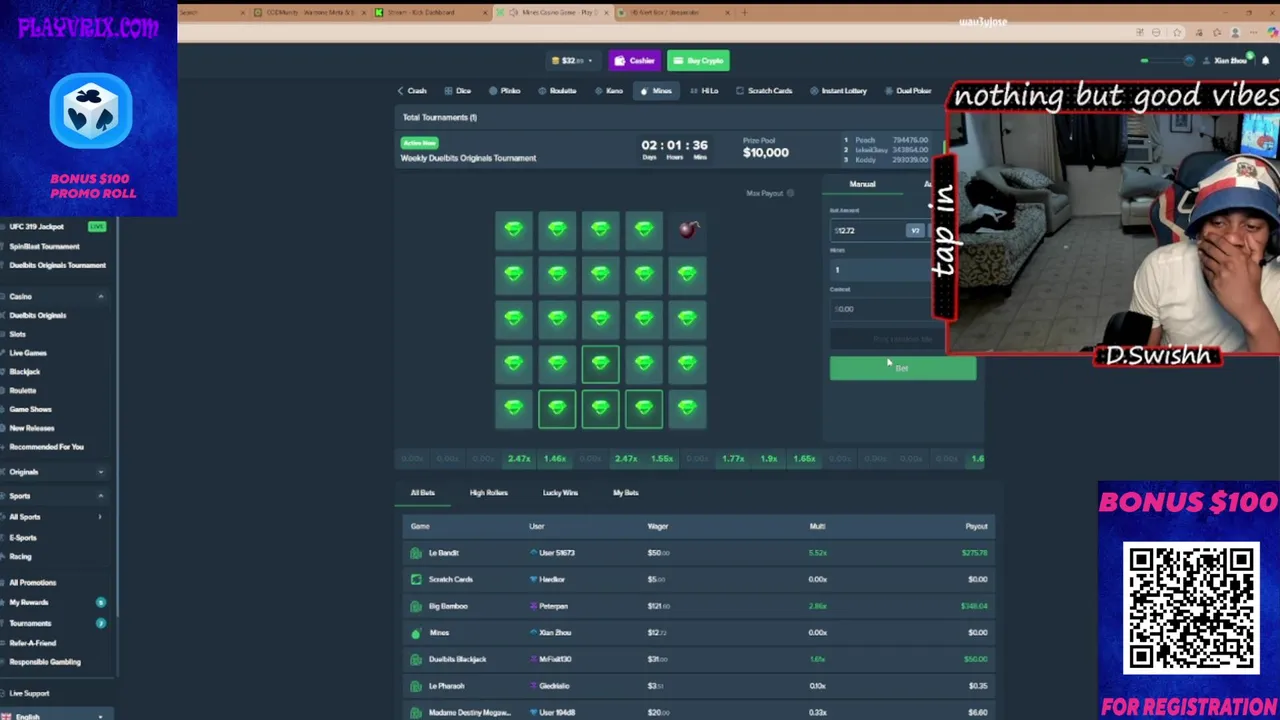
Task: Open the Plinko game tab
Action: point(505,91)
